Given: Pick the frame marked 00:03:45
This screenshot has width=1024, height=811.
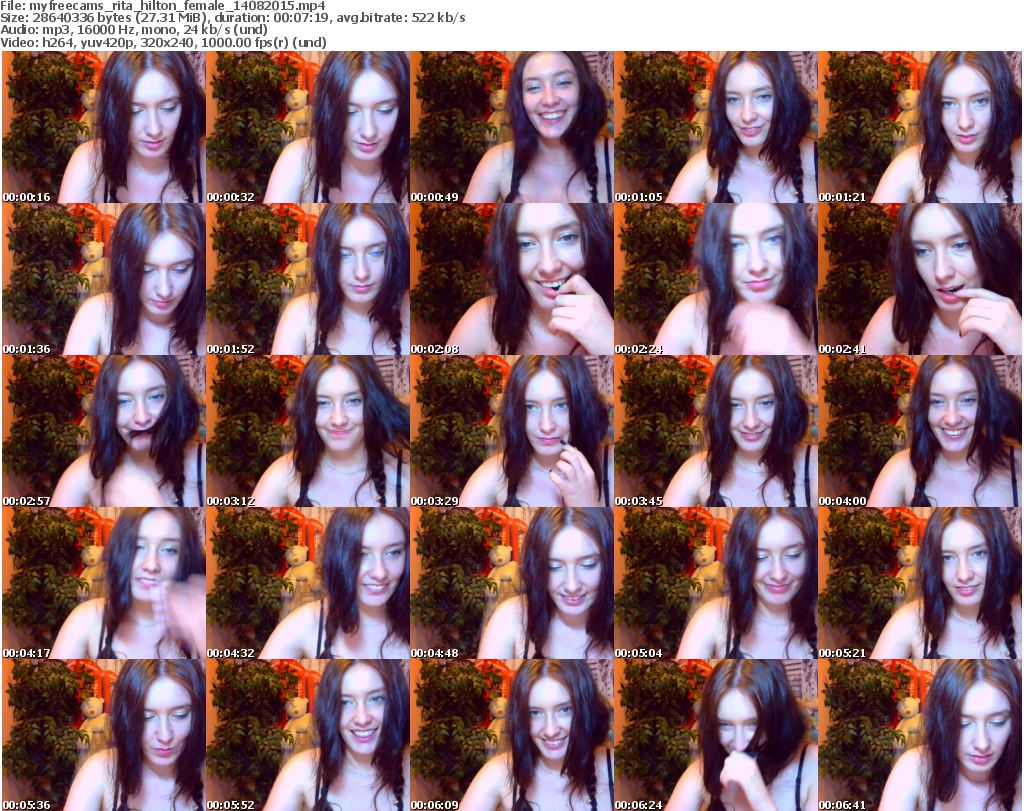Looking at the screenshot, I should 716,432.
